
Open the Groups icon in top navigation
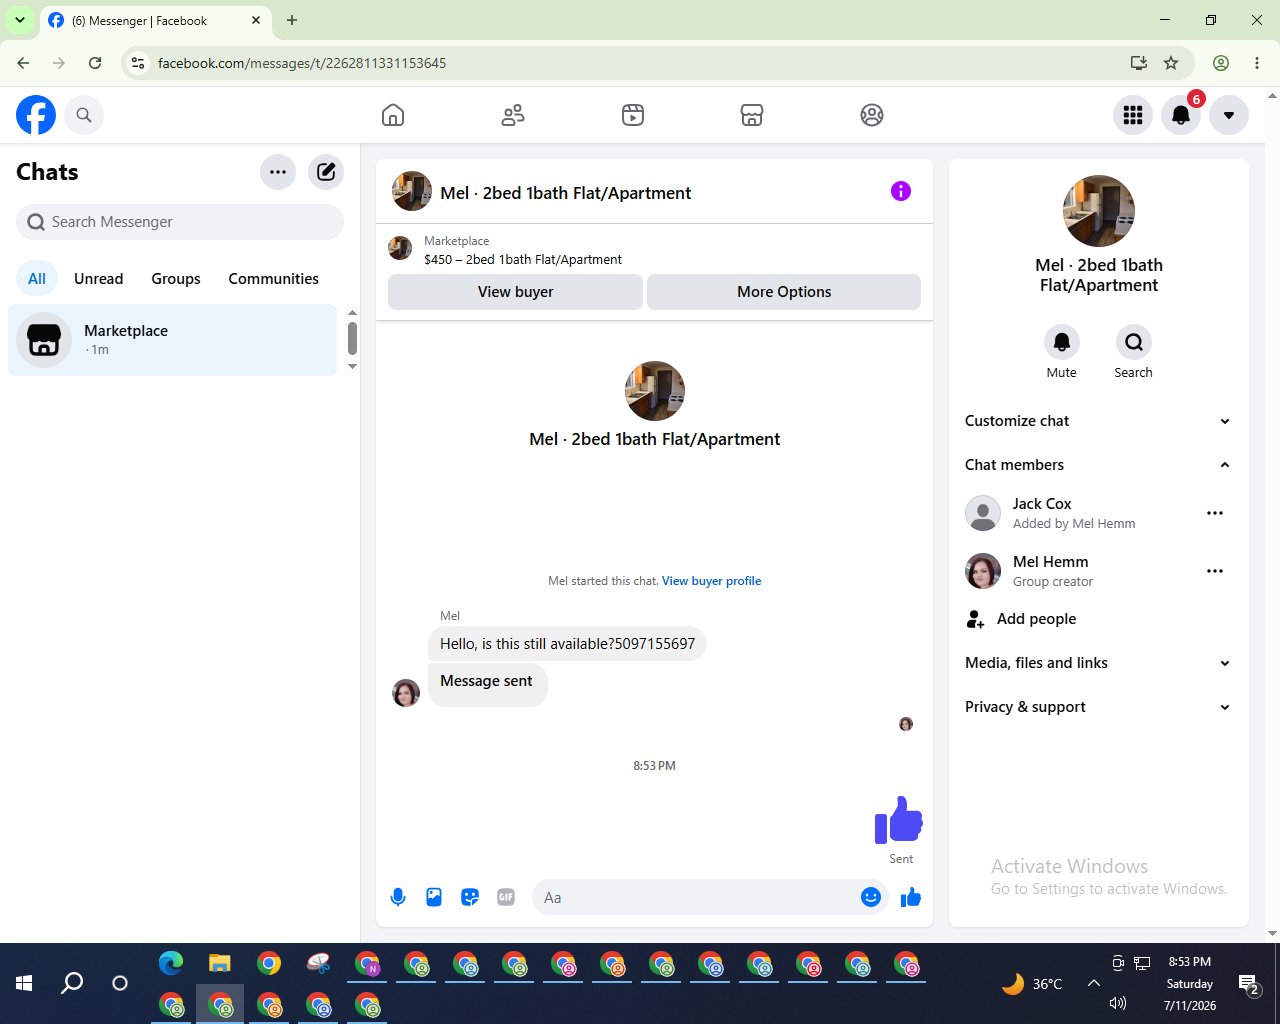(x=872, y=115)
